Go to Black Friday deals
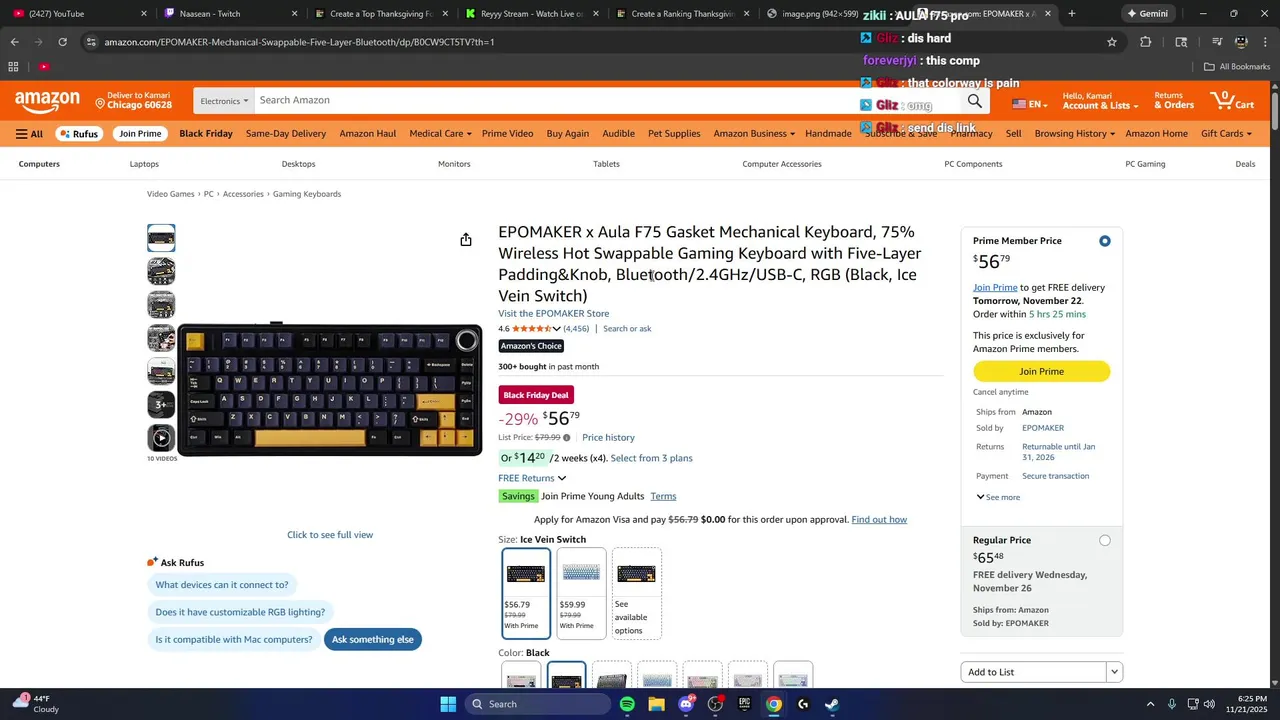Image resolution: width=1280 pixels, height=720 pixels. point(206,134)
